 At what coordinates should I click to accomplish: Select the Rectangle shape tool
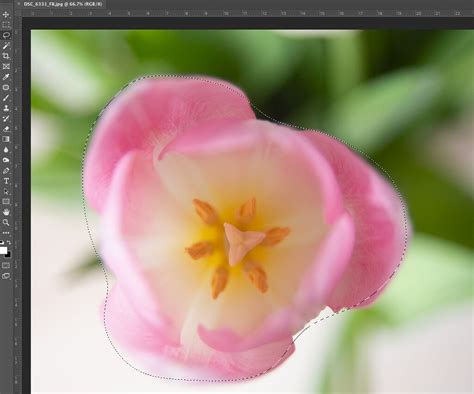[x=6, y=202]
